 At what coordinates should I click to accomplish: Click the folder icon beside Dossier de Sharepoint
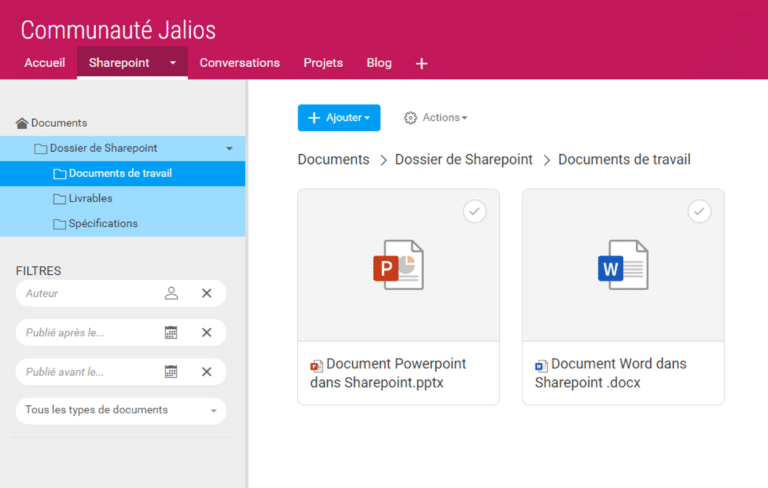coord(40,148)
